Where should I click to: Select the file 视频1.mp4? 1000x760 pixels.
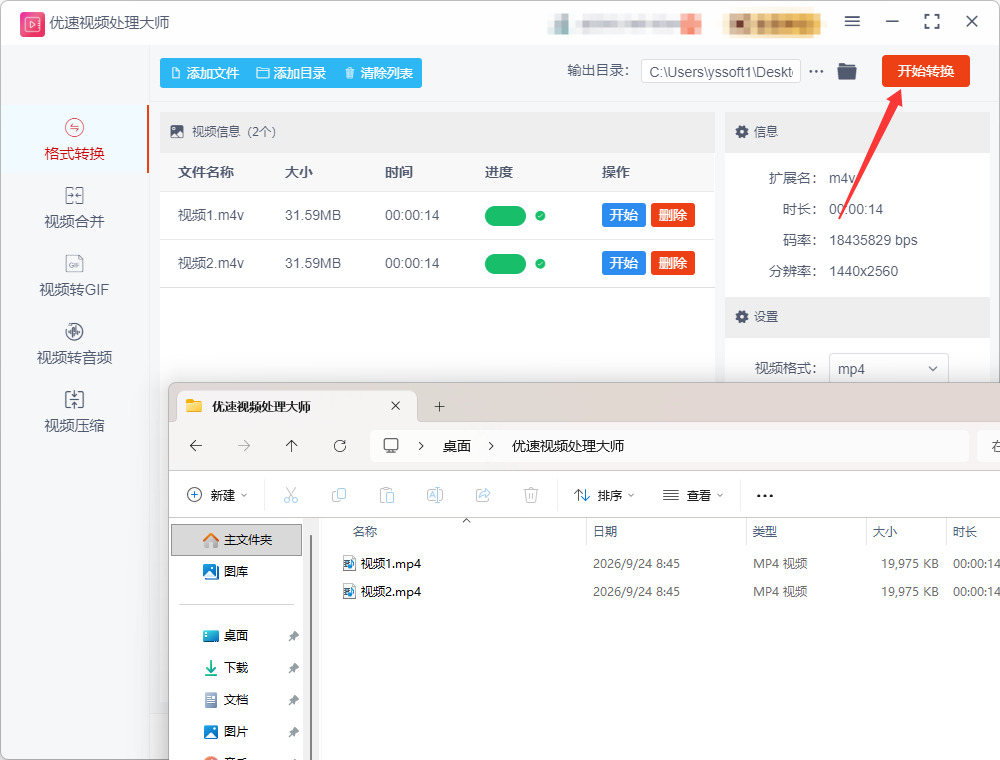click(390, 564)
